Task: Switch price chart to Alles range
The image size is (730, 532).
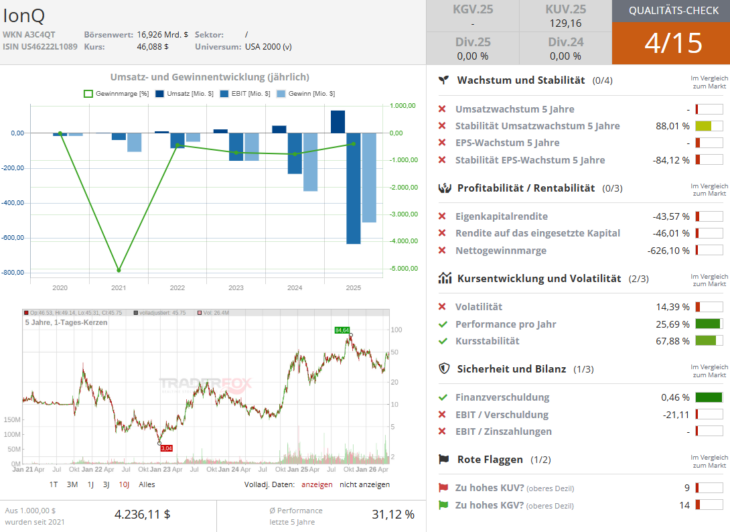Action: point(147,485)
